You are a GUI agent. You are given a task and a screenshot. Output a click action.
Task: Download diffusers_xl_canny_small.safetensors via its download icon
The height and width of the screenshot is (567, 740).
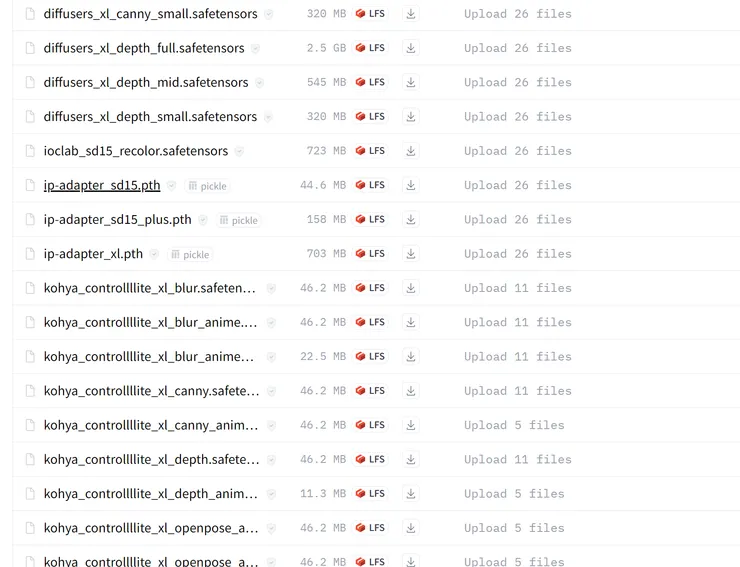(x=411, y=14)
